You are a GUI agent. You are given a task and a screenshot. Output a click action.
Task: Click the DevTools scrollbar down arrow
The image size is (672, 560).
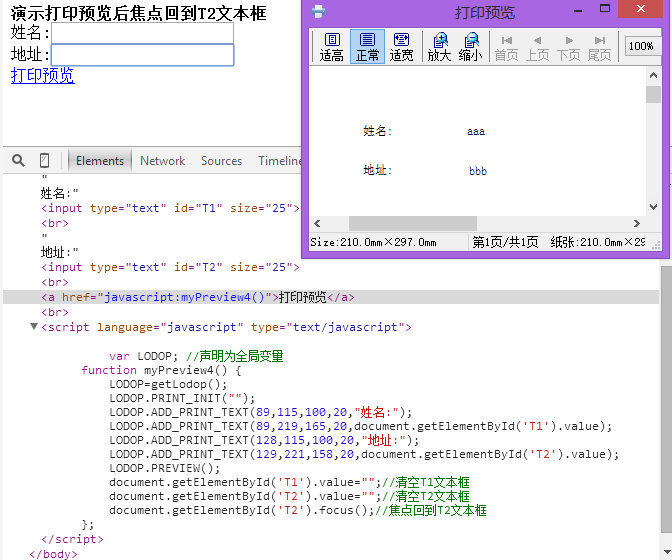(666, 552)
